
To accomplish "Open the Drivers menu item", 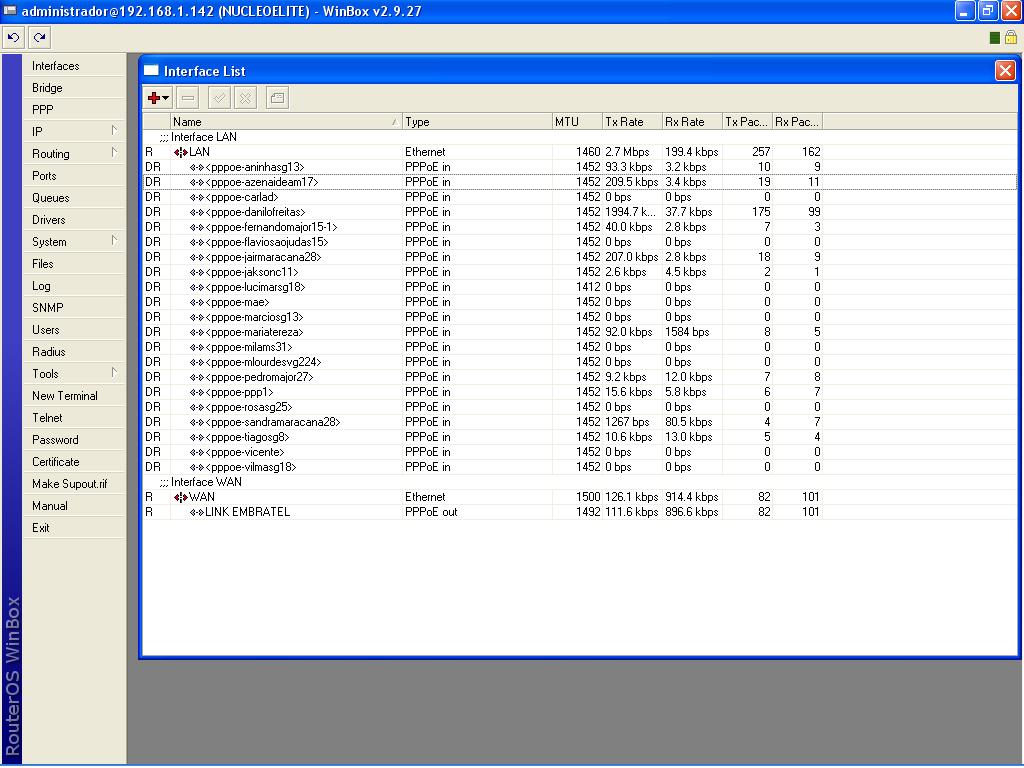I will click(74, 220).
